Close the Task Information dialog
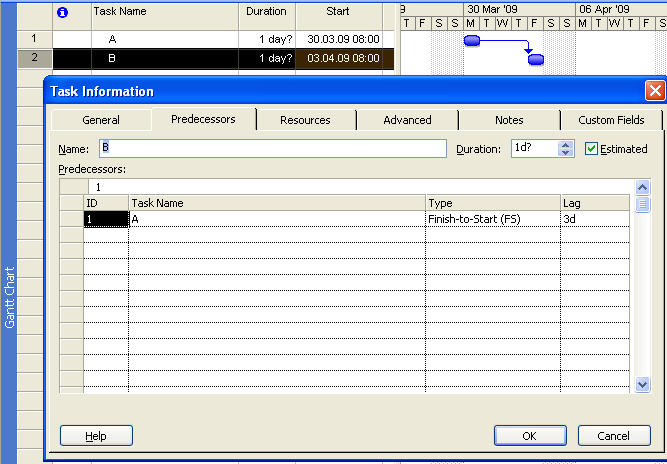The height and width of the screenshot is (464, 667). [655, 91]
